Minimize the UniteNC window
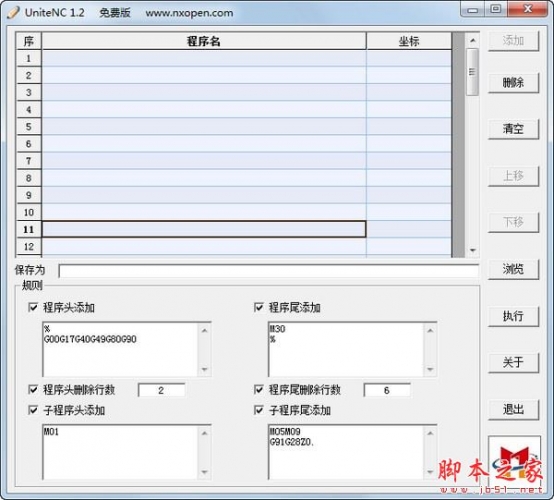The height and width of the screenshot is (500, 554). [x=473, y=10]
